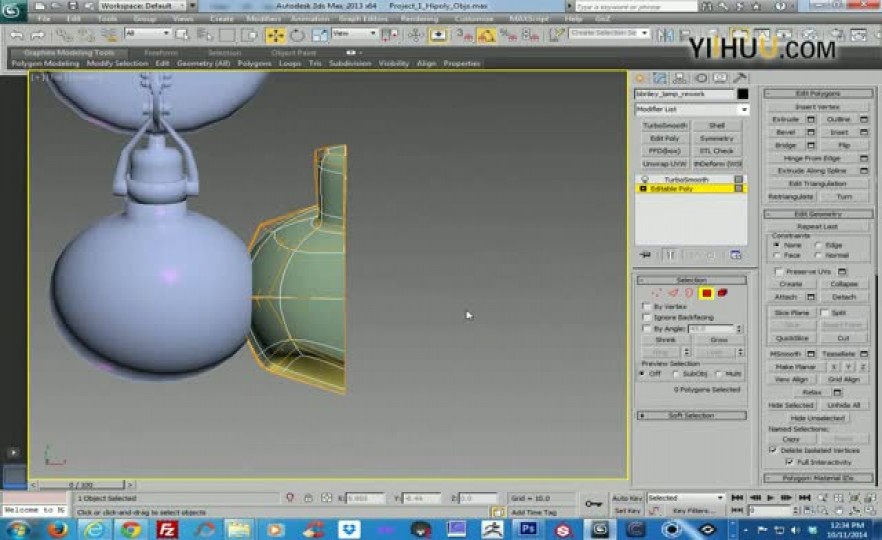Screen dimensions: 882x540
Task: Enable Preserve UVs checkbox
Action: coord(779,272)
